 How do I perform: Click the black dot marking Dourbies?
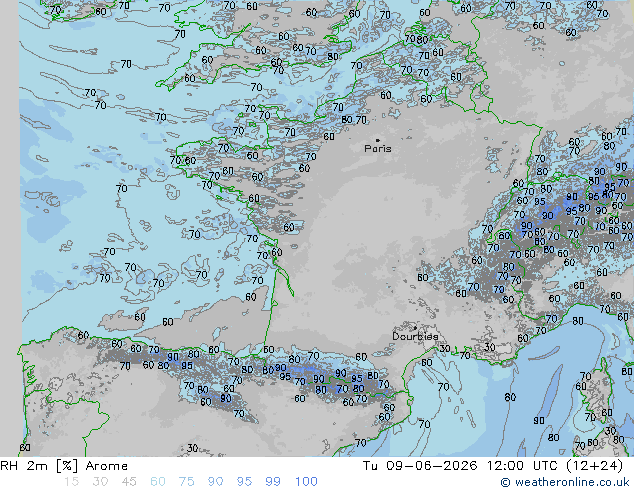coord(415,328)
